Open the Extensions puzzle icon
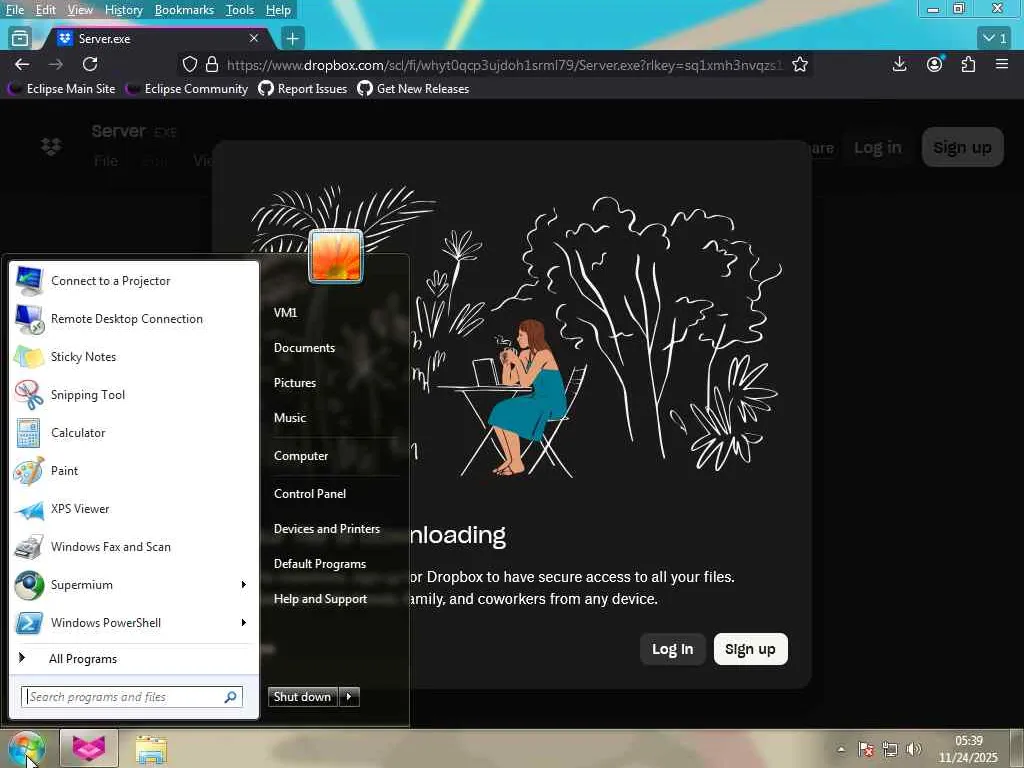Viewport: 1024px width, 768px height. point(968,64)
